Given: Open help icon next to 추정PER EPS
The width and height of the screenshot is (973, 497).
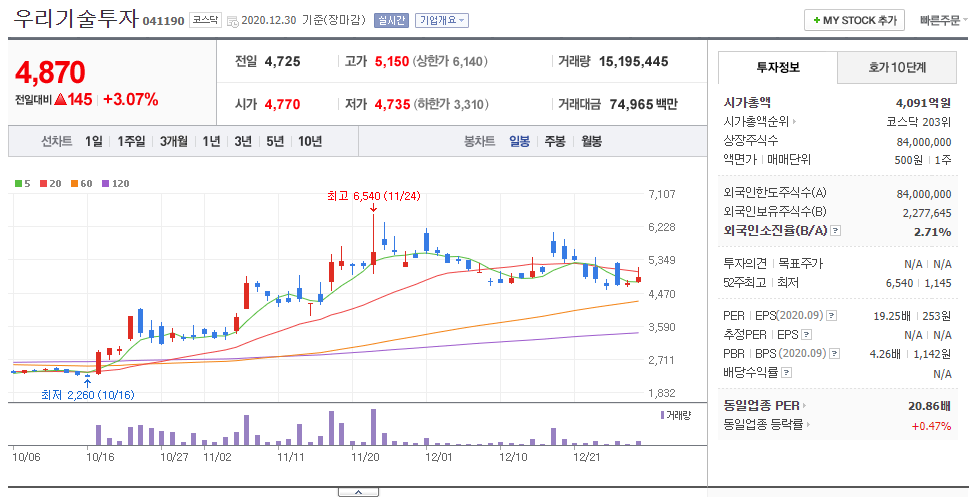Looking at the screenshot, I should (x=806, y=335).
